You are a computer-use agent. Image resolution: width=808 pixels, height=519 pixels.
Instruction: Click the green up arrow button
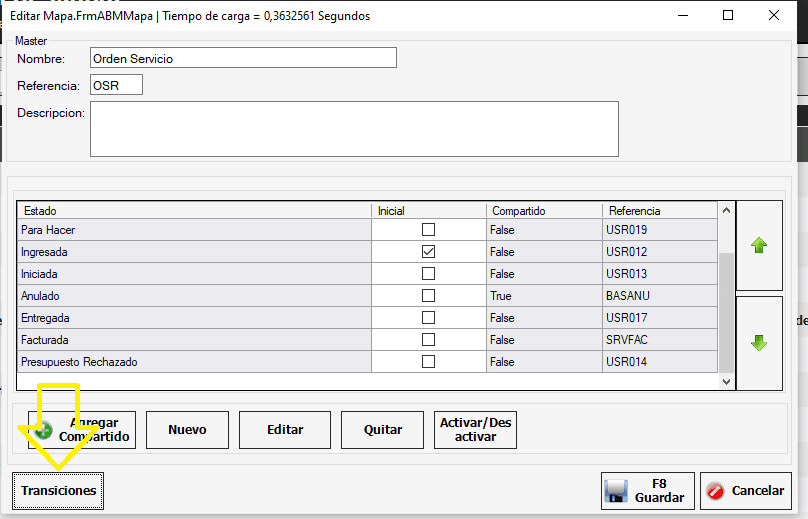(x=758, y=246)
